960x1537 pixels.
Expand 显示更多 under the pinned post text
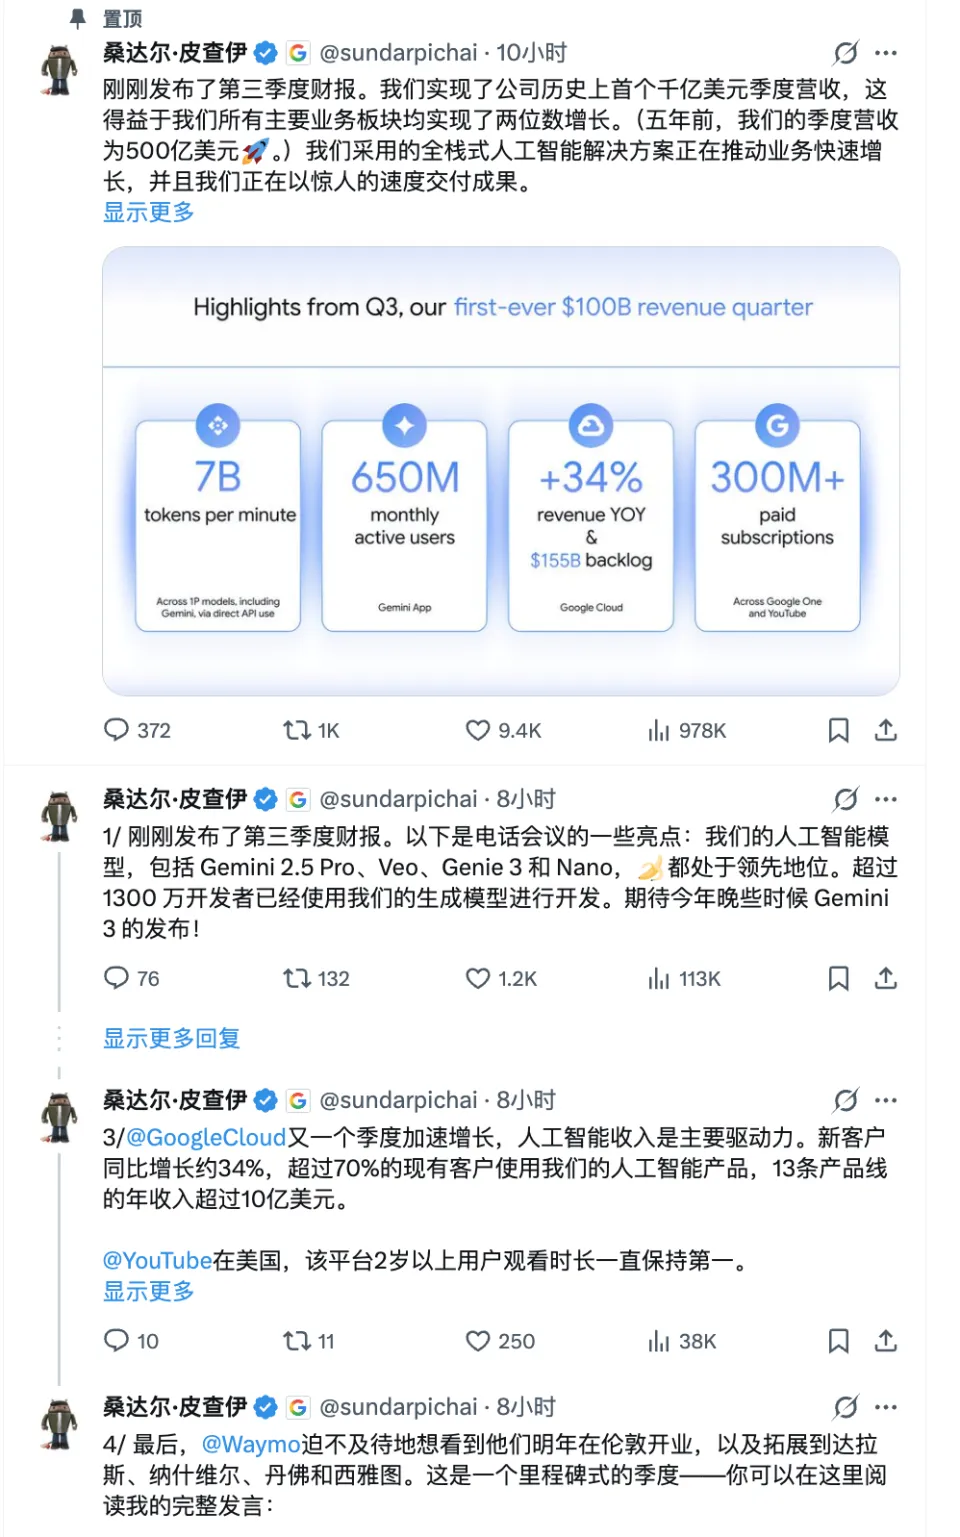pyautogui.click(x=149, y=212)
